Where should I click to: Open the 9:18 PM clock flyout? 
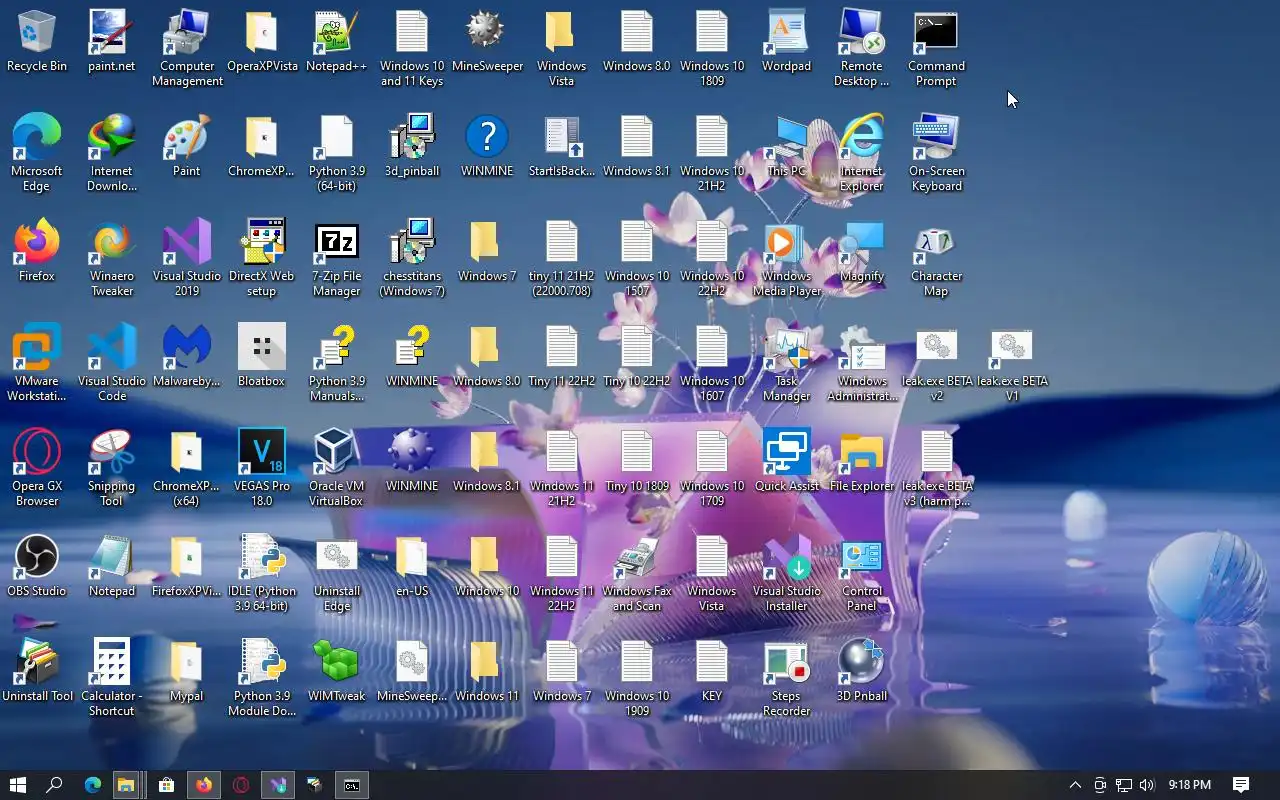pos(1190,785)
